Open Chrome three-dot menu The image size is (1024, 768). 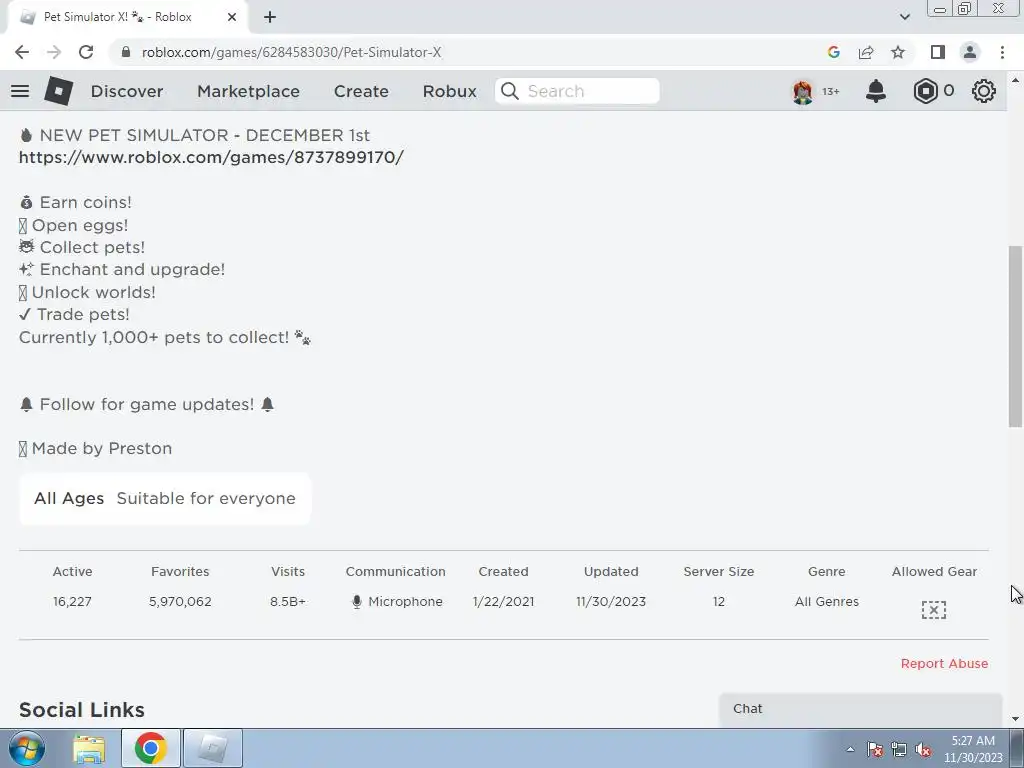tap(1002, 52)
